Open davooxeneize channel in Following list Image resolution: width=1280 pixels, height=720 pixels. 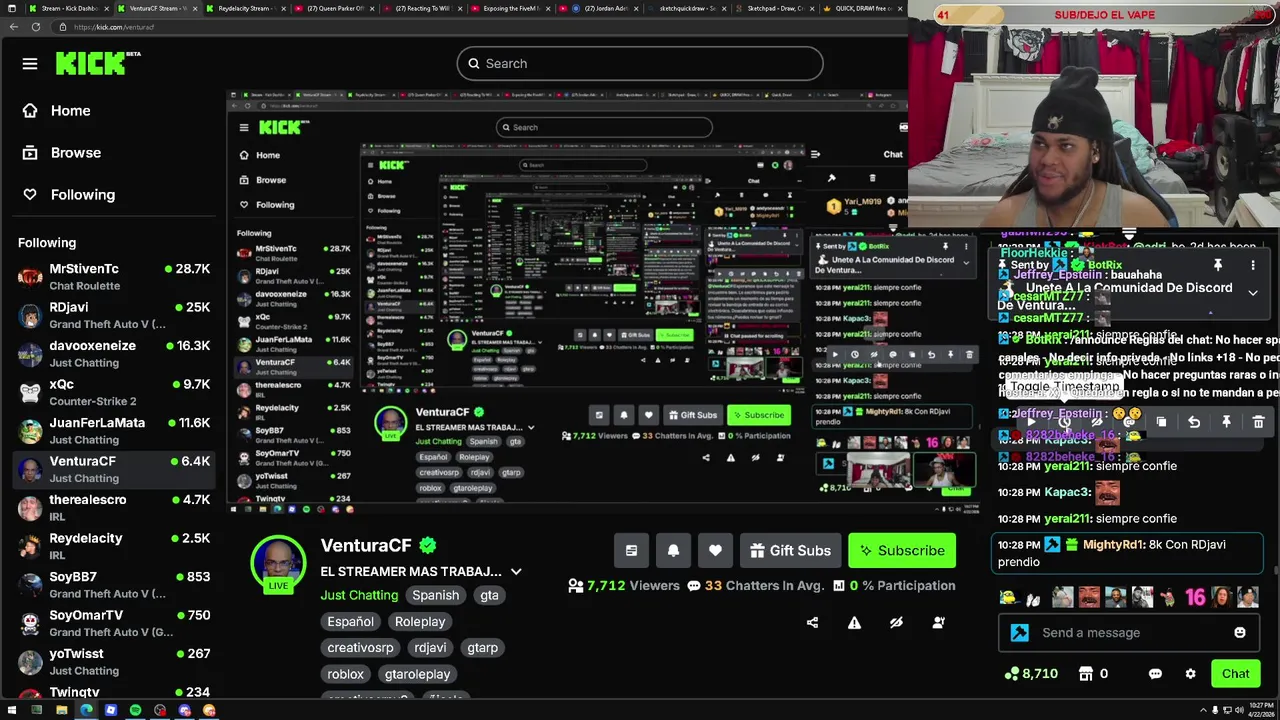113,354
